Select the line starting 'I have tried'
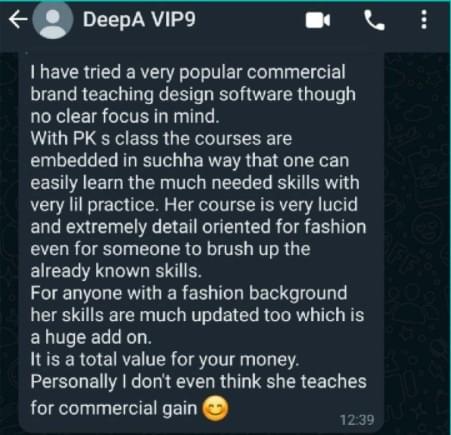The width and height of the screenshot is (451, 435). click(x=188, y=73)
